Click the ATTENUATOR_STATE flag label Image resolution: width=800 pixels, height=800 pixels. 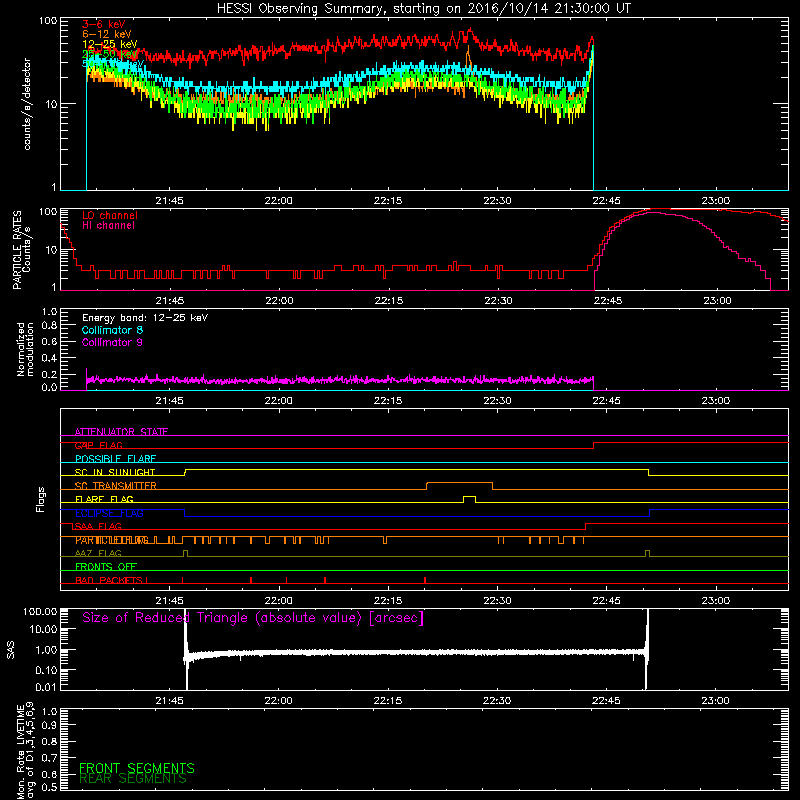click(x=121, y=432)
